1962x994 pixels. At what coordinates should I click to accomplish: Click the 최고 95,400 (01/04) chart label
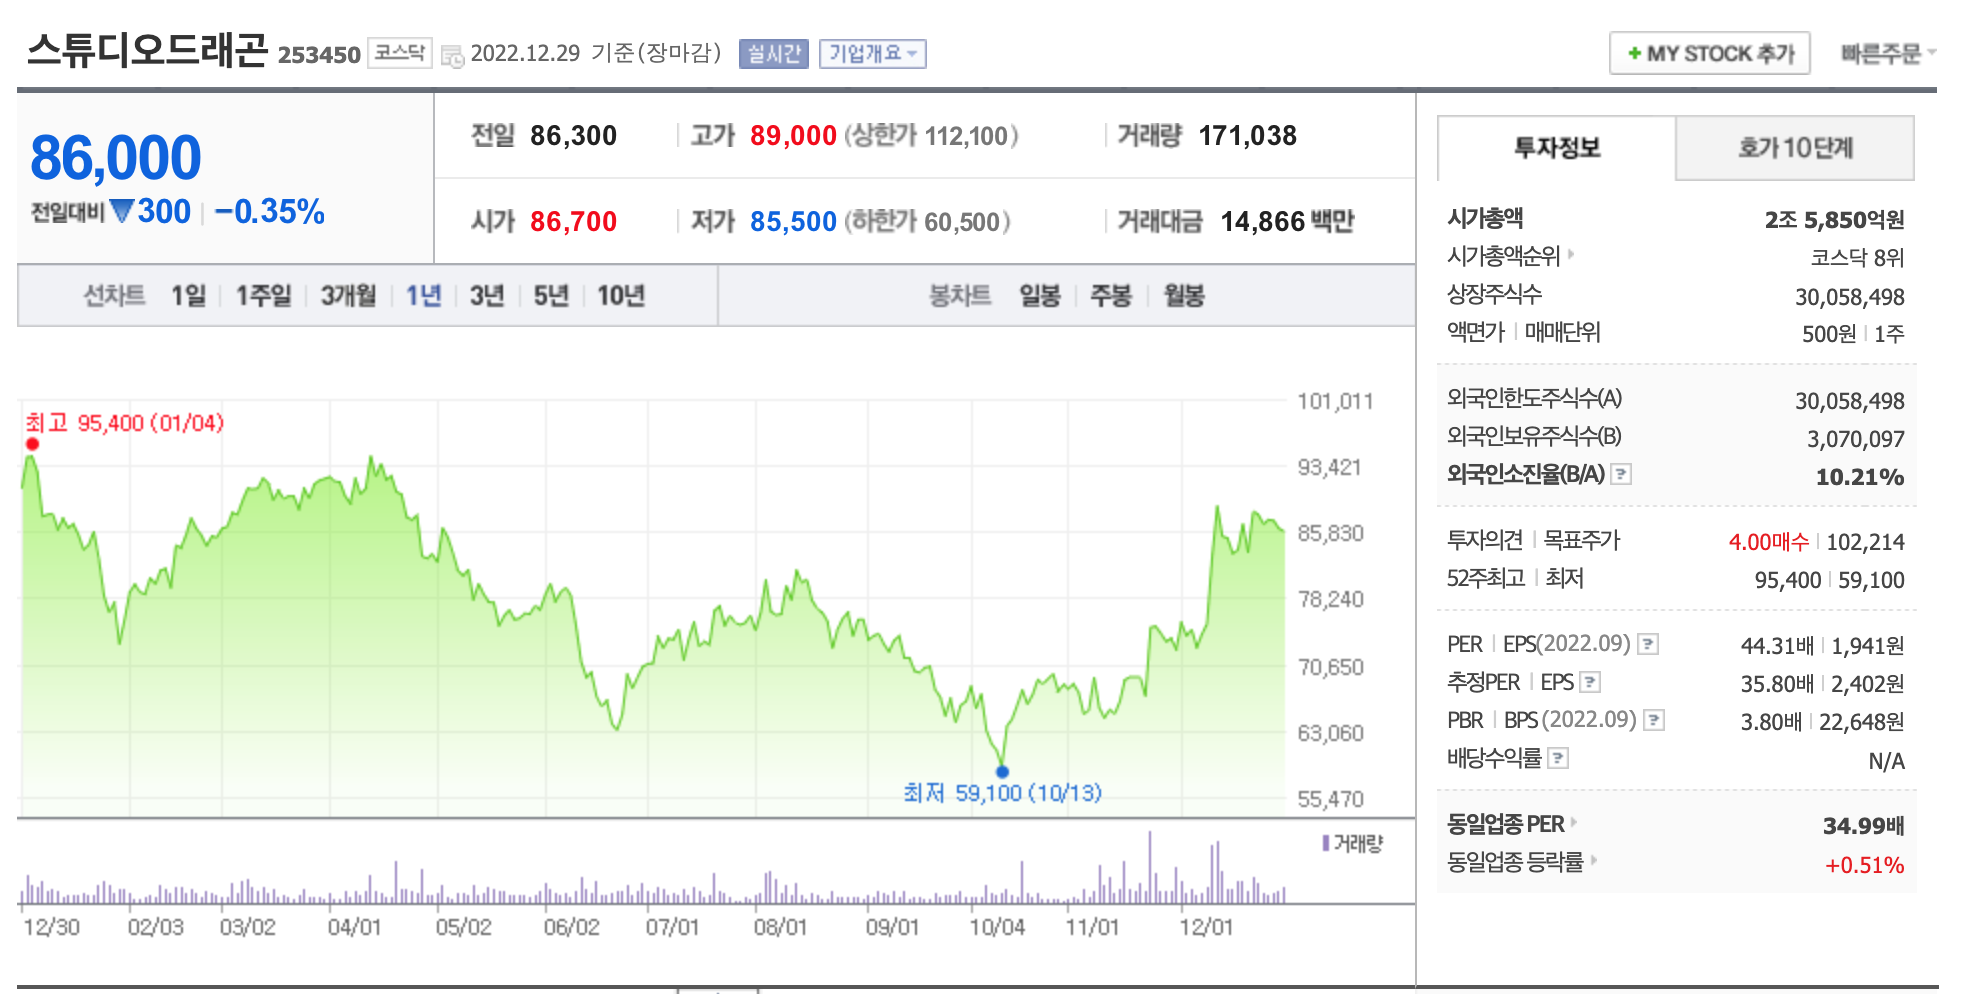pyautogui.click(x=124, y=423)
